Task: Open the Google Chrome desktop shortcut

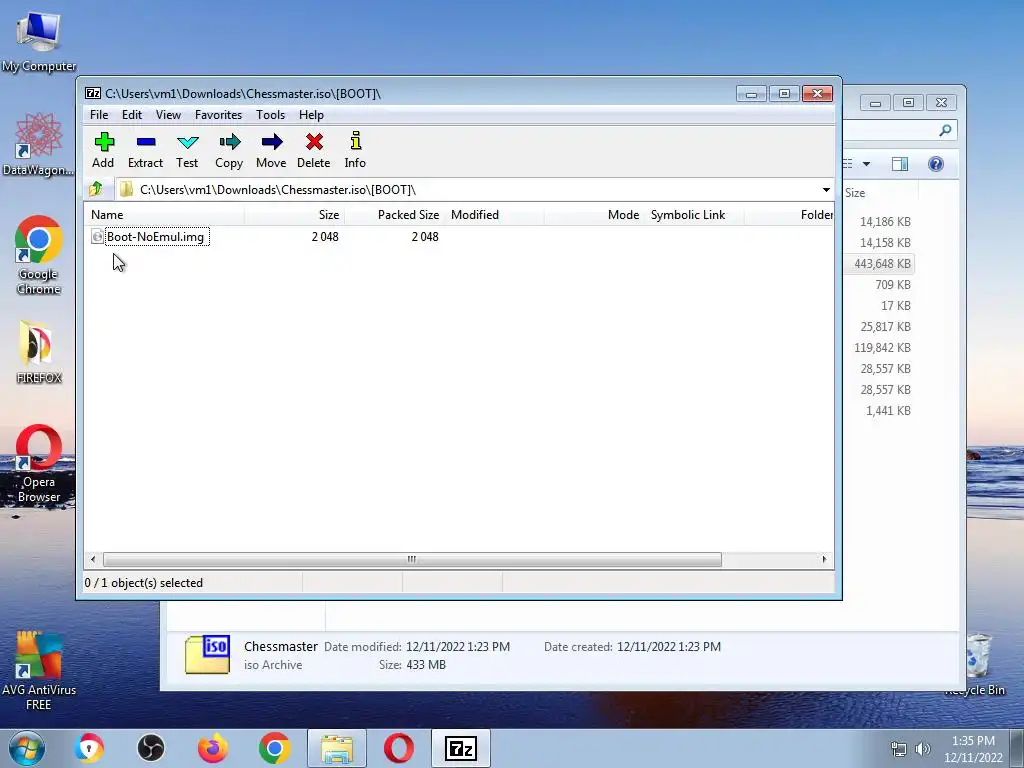Action: [x=39, y=255]
